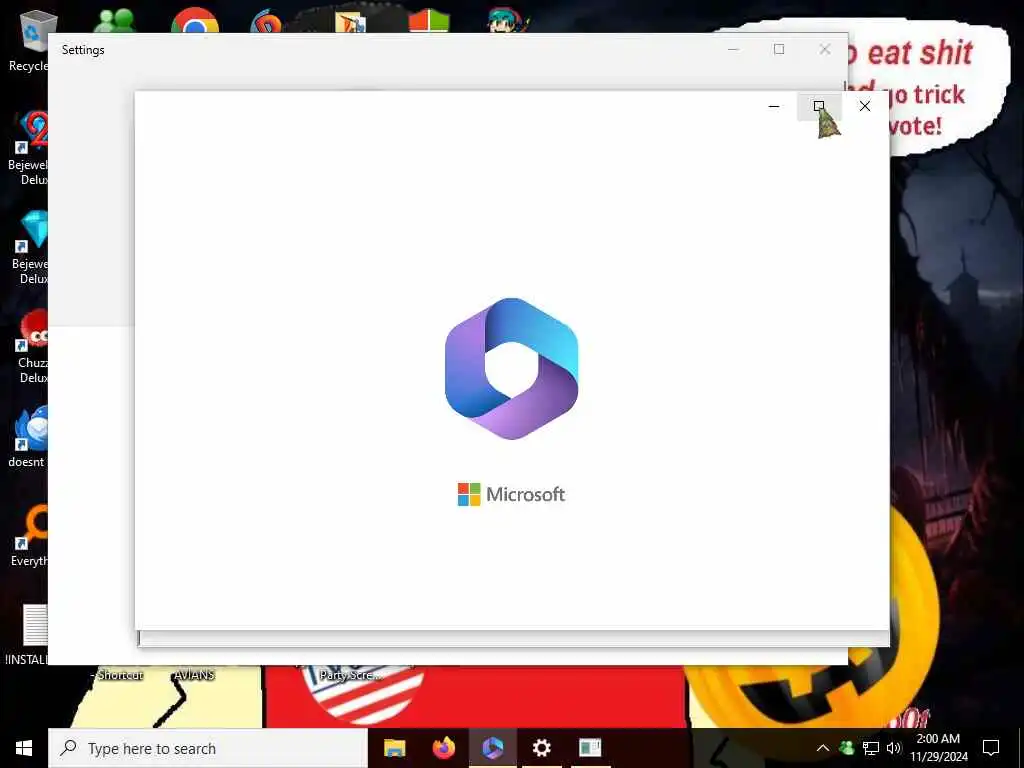The width and height of the screenshot is (1024, 768).
Task: Select the anime character desktop icon
Action: (507, 21)
